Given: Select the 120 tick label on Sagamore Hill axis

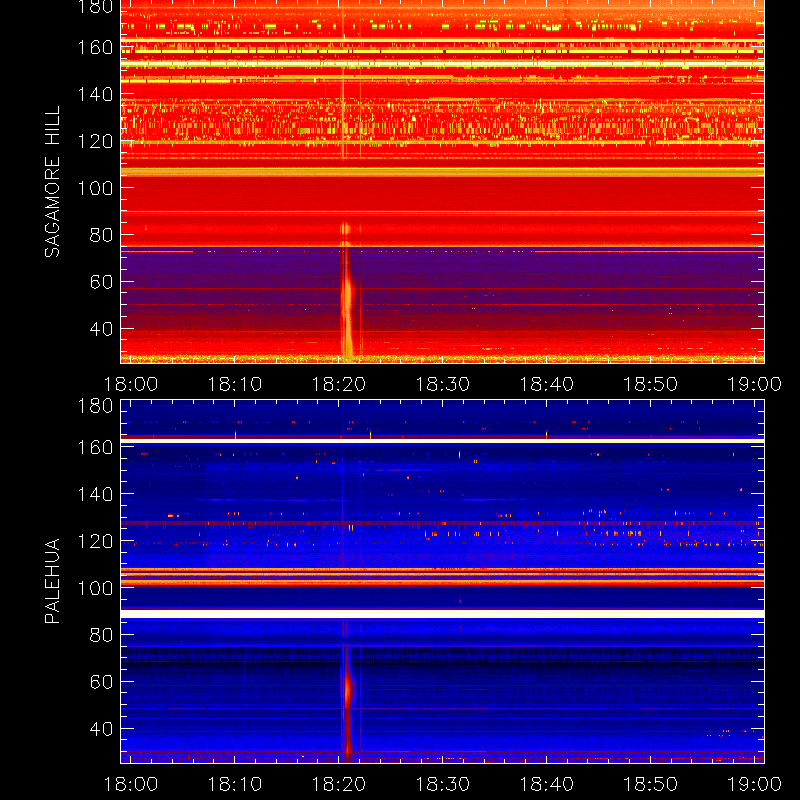Looking at the screenshot, I should (95, 141).
